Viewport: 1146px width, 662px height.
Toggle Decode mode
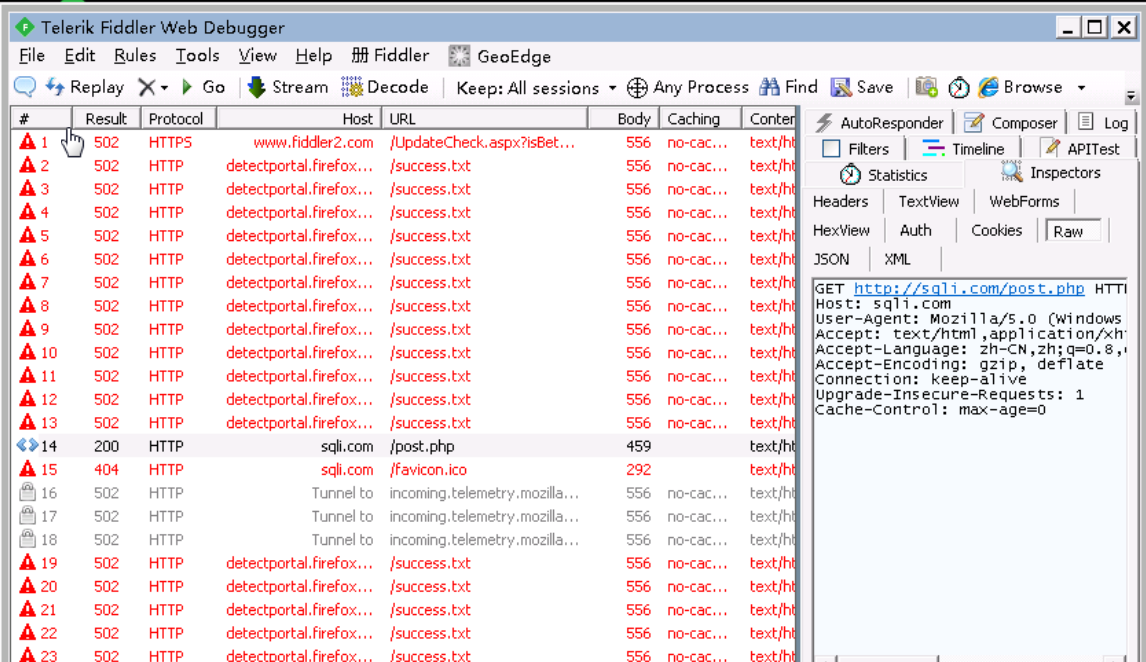click(x=384, y=87)
